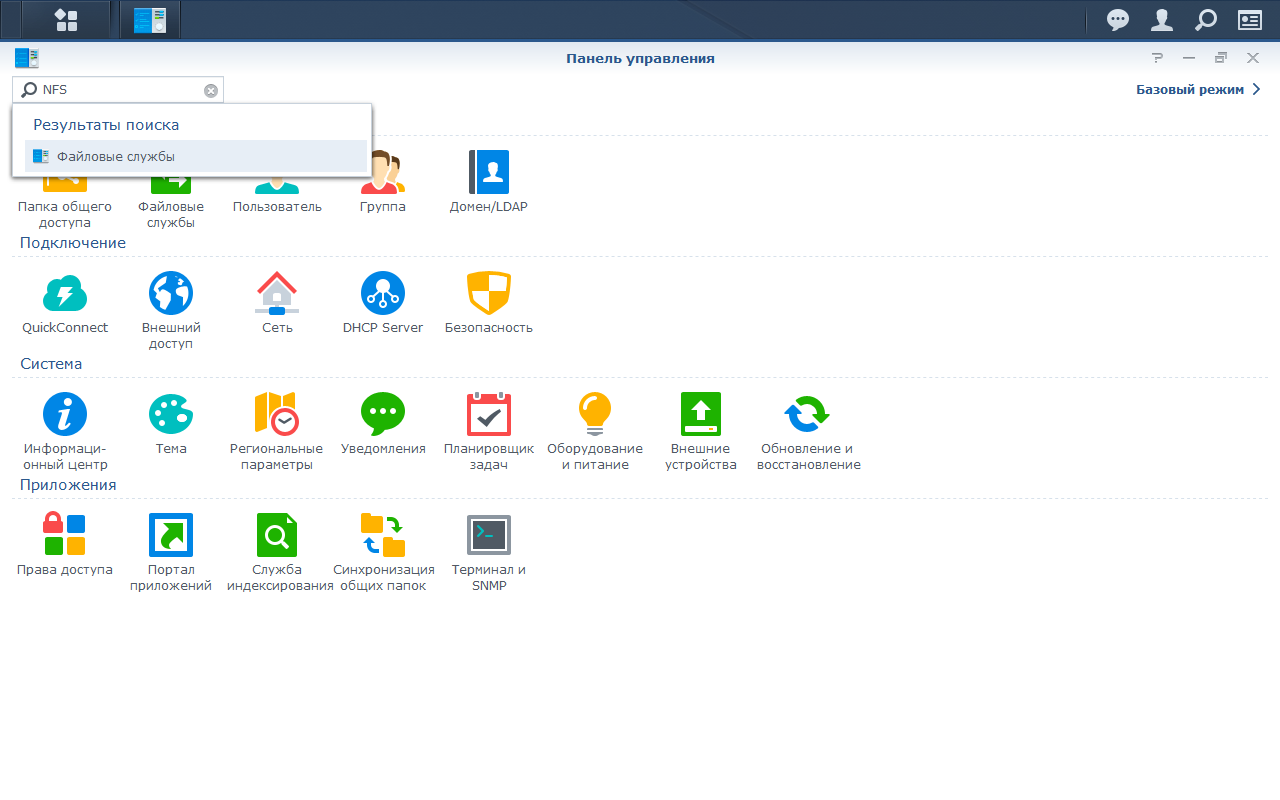This screenshot has height=800, width=1280.
Task: Open Региональные параметры settings
Action: tap(277, 432)
